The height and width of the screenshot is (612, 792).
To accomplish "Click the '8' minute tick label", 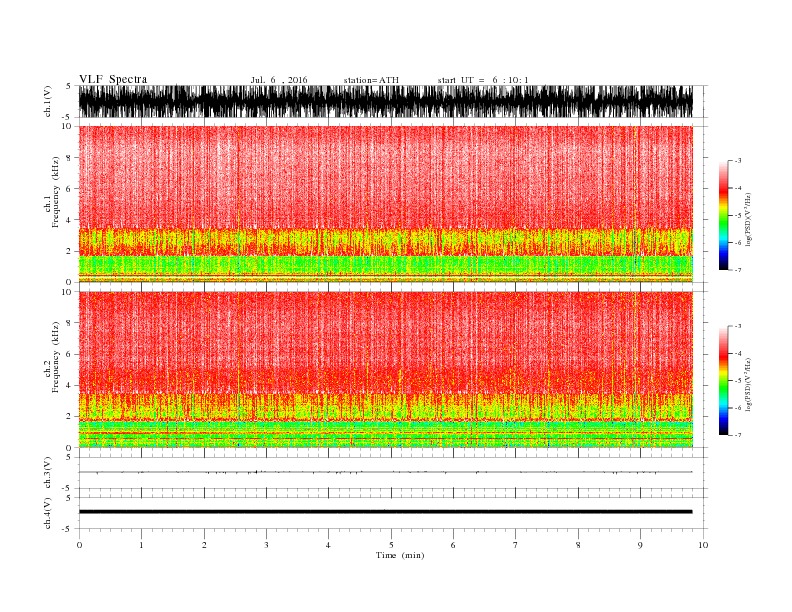I will (578, 545).
